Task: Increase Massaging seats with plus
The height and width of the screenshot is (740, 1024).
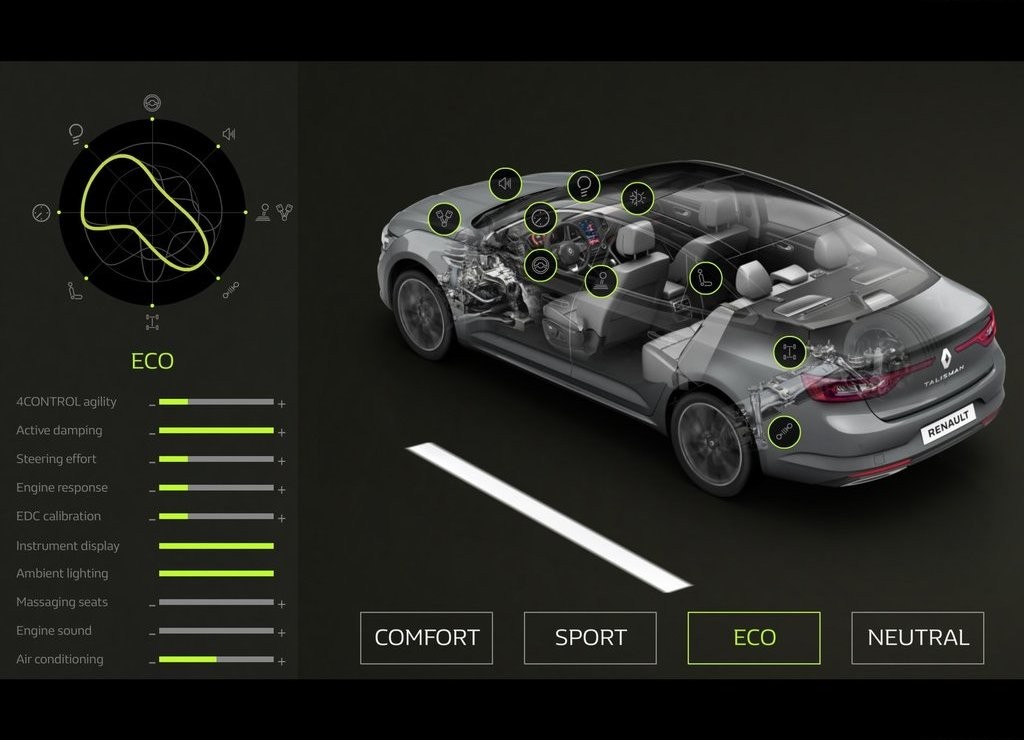Action: click(281, 604)
